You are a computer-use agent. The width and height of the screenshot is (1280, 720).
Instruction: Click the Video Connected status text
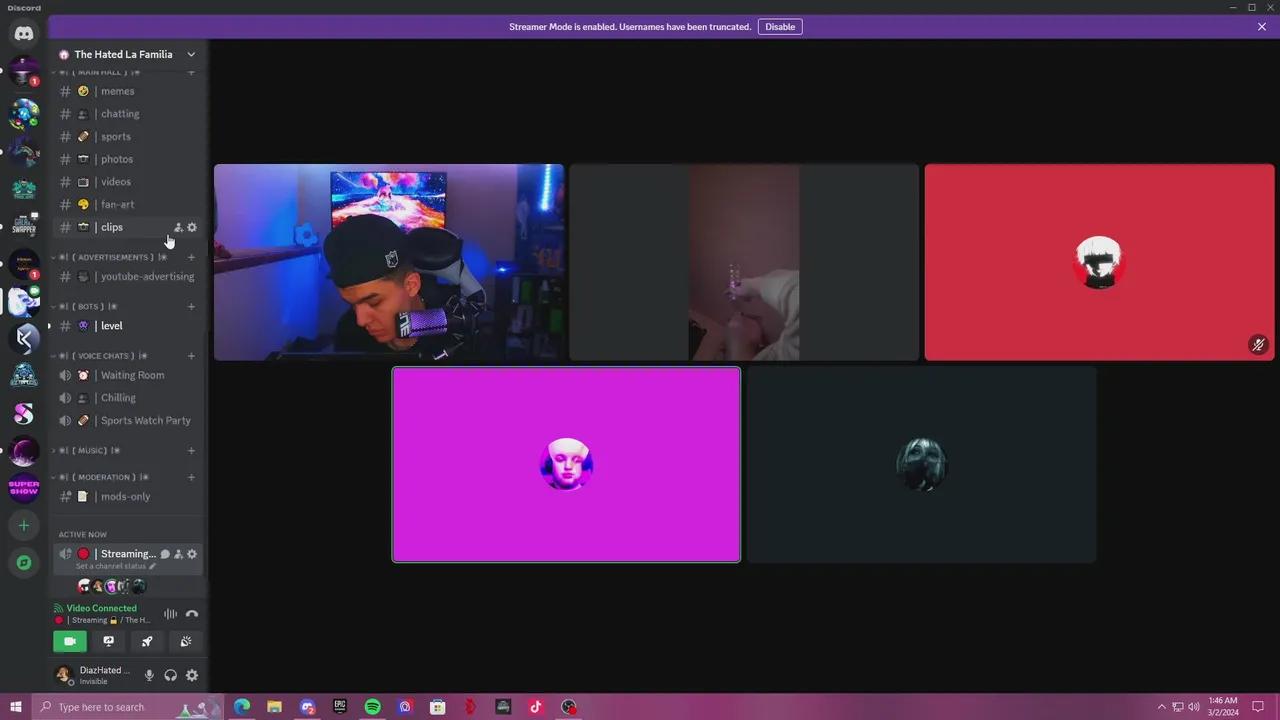(101, 608)
